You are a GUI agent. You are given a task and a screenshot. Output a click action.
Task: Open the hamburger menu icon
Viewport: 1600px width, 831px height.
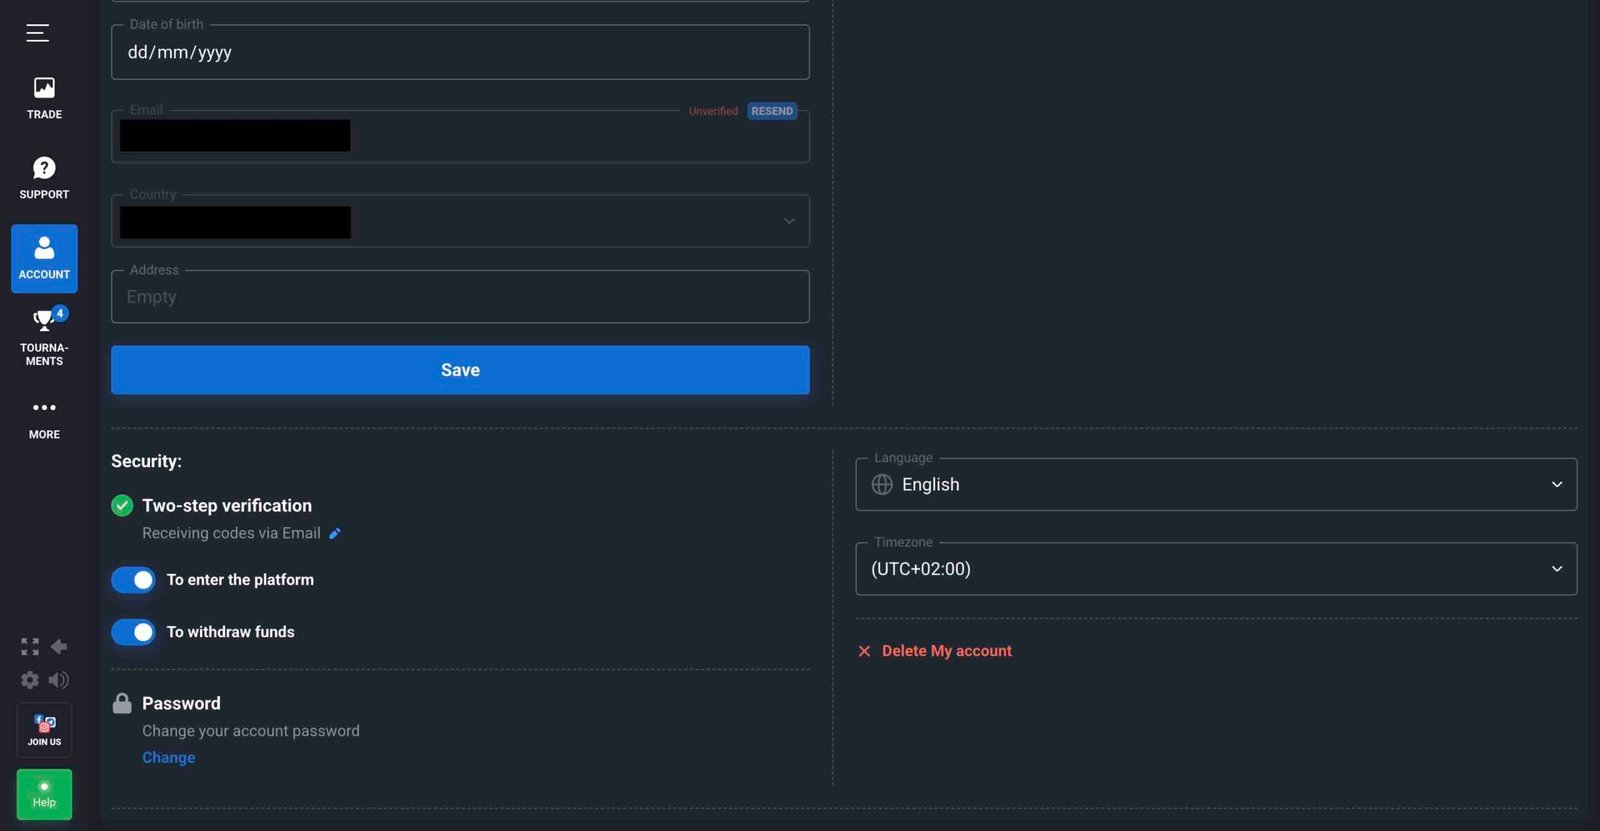click(38, 33)
